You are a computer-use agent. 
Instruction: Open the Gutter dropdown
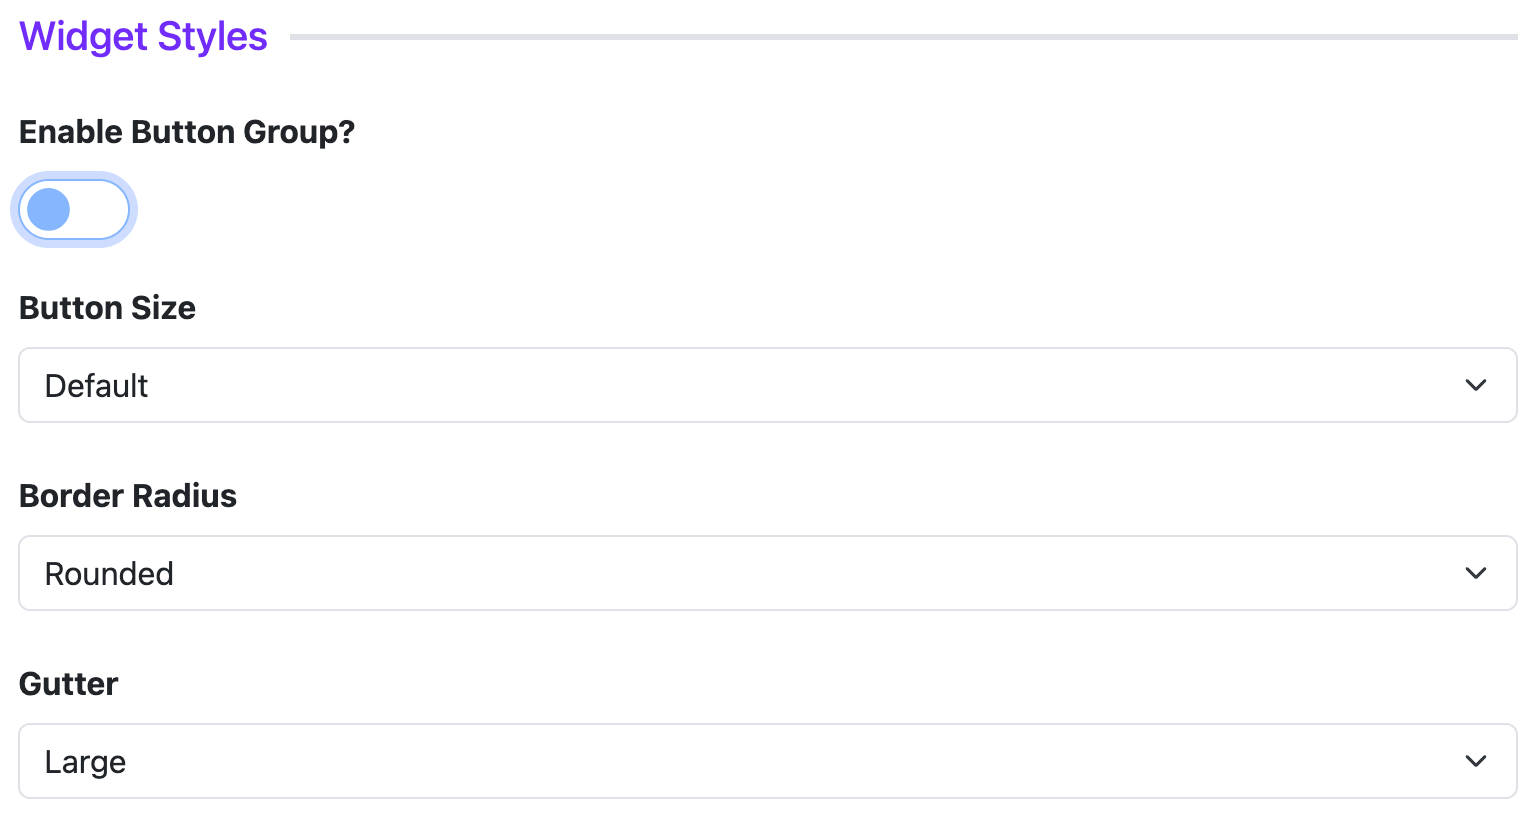[x=768, y=761]
